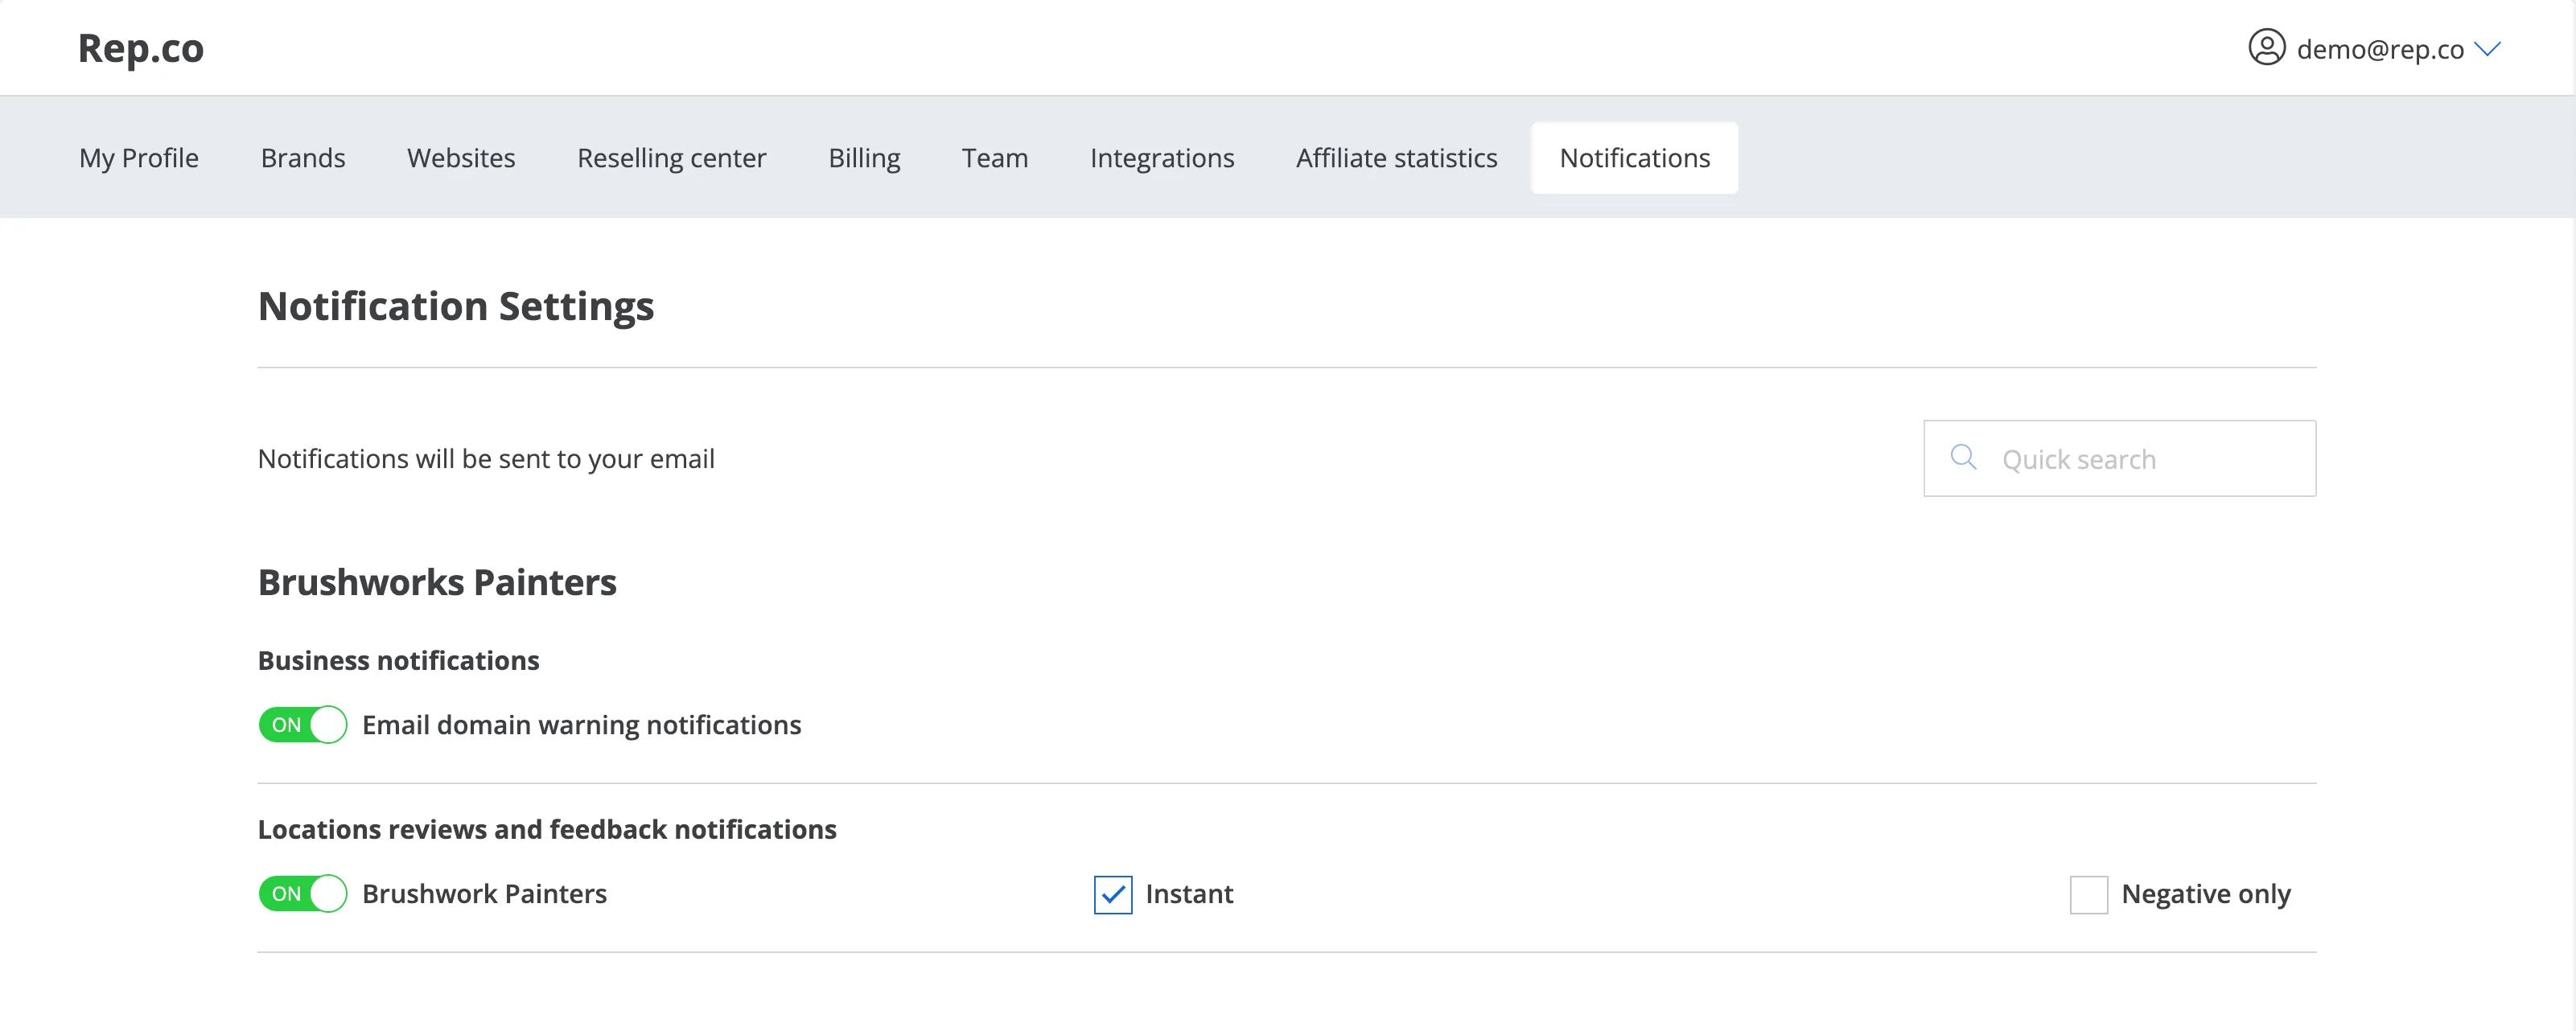Click the user account avatar icon
Image resolution: width=2576 pixels, height=1031 pixels.
pyautogui.click(x=2266, y=47)
